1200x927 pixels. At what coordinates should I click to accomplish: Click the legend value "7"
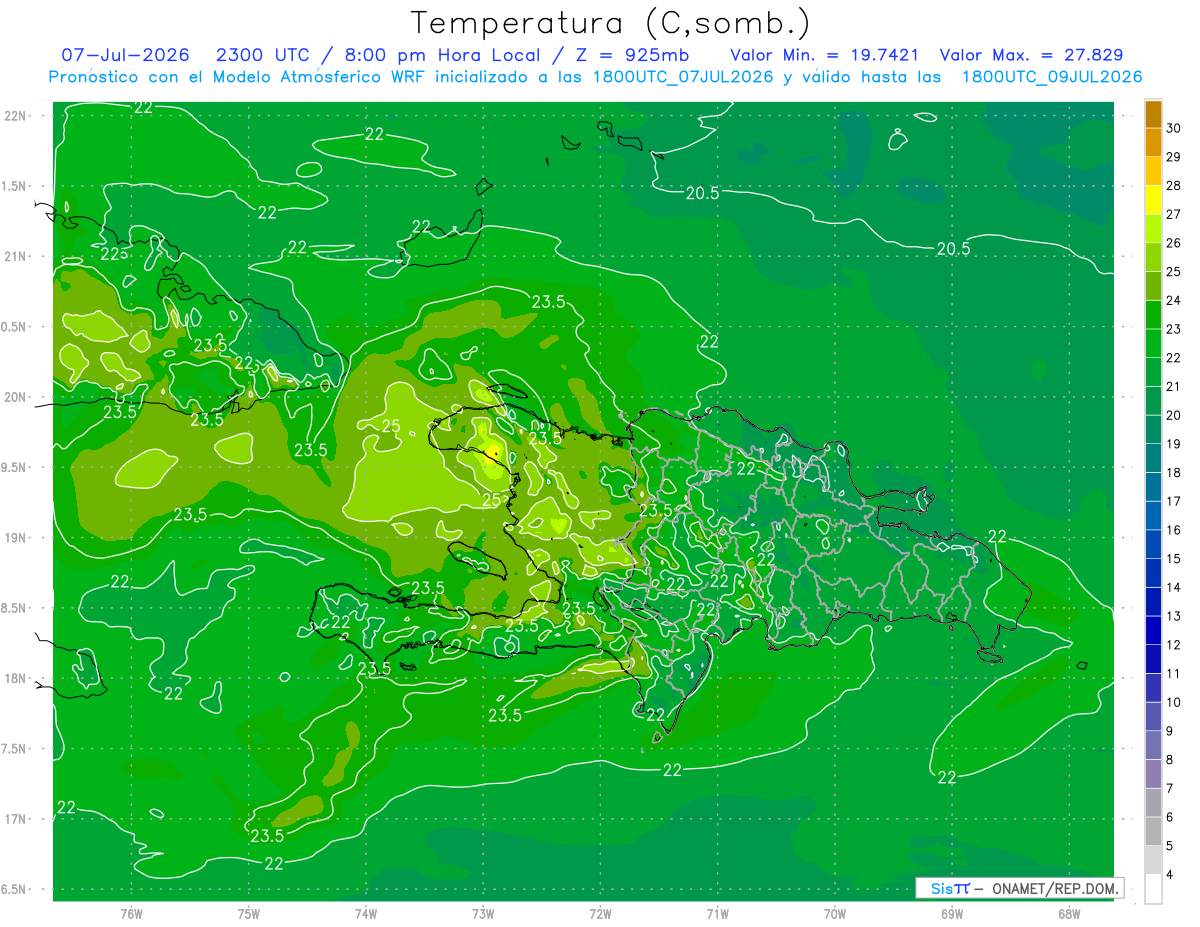(x=1170, y=789)
